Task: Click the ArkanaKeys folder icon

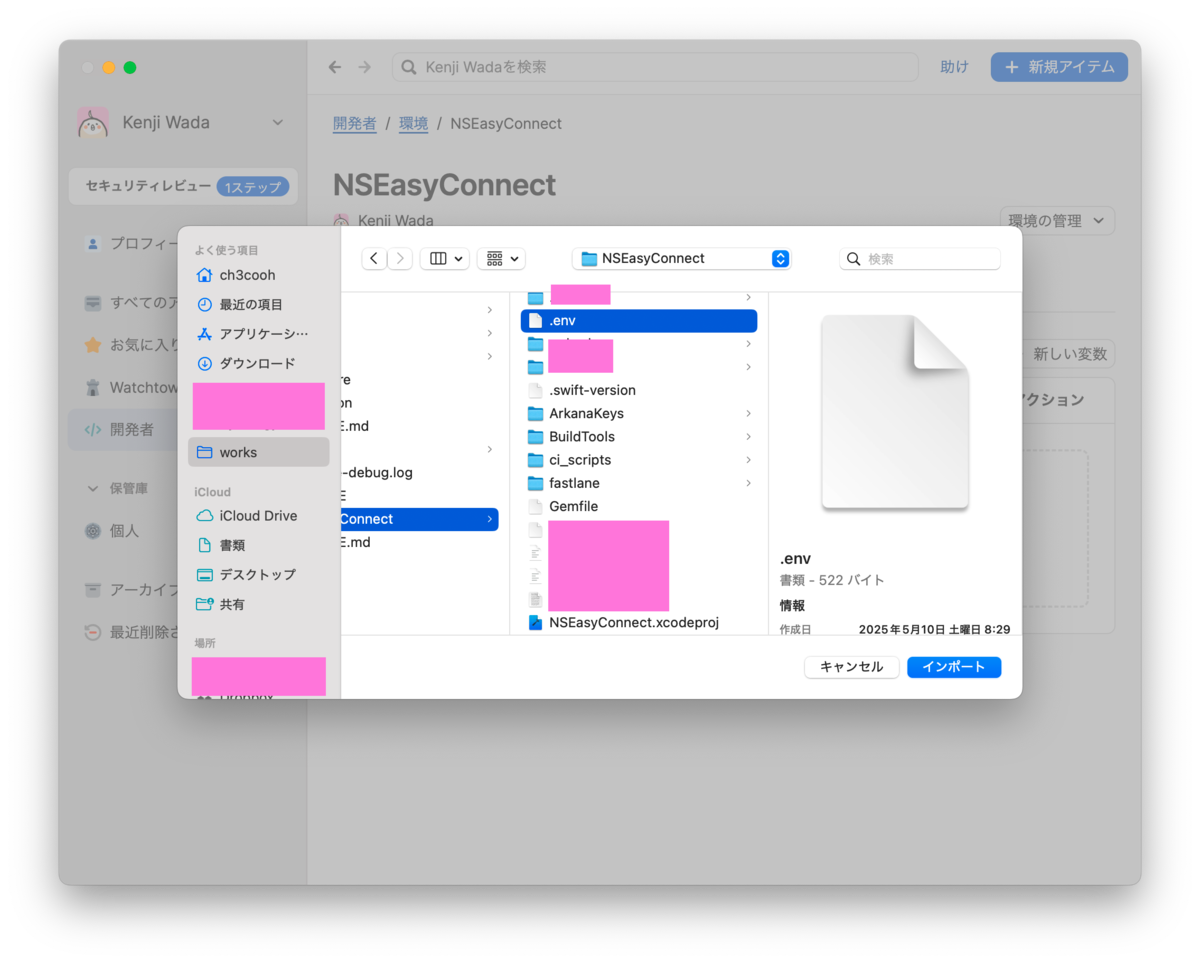Action: [x=535, y=413]
